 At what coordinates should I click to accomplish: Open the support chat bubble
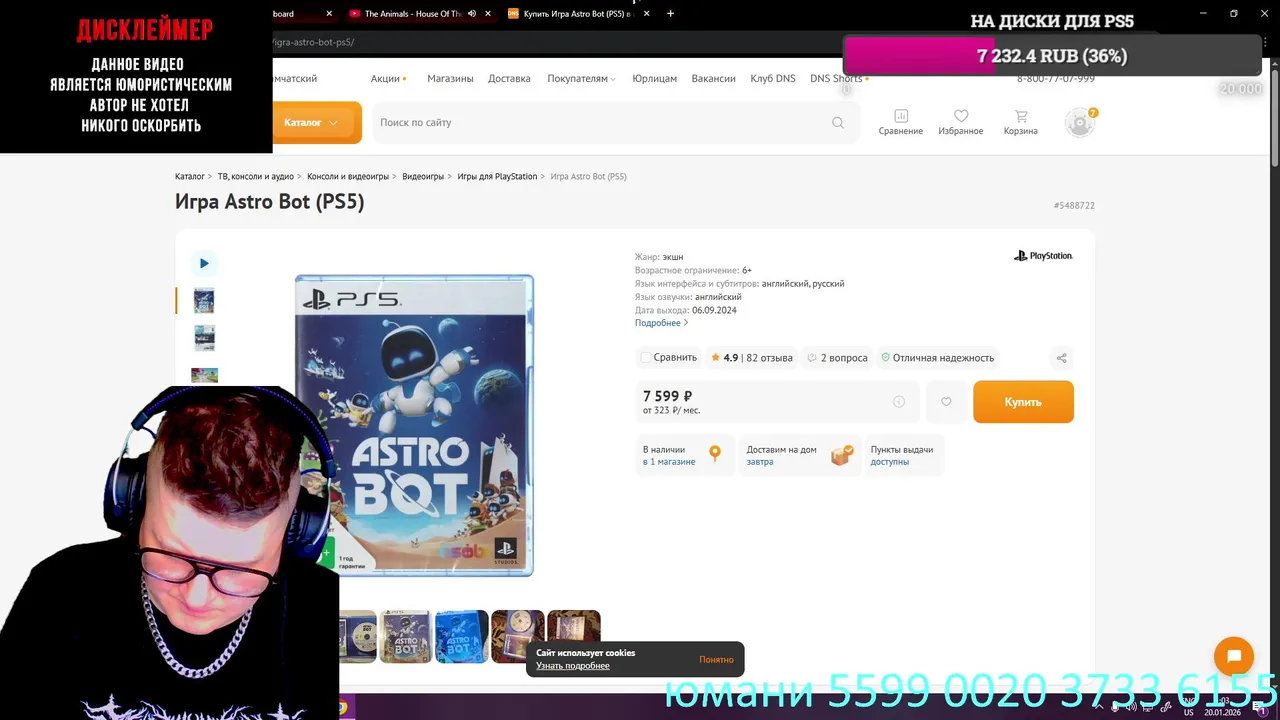tap(1233, 657)
